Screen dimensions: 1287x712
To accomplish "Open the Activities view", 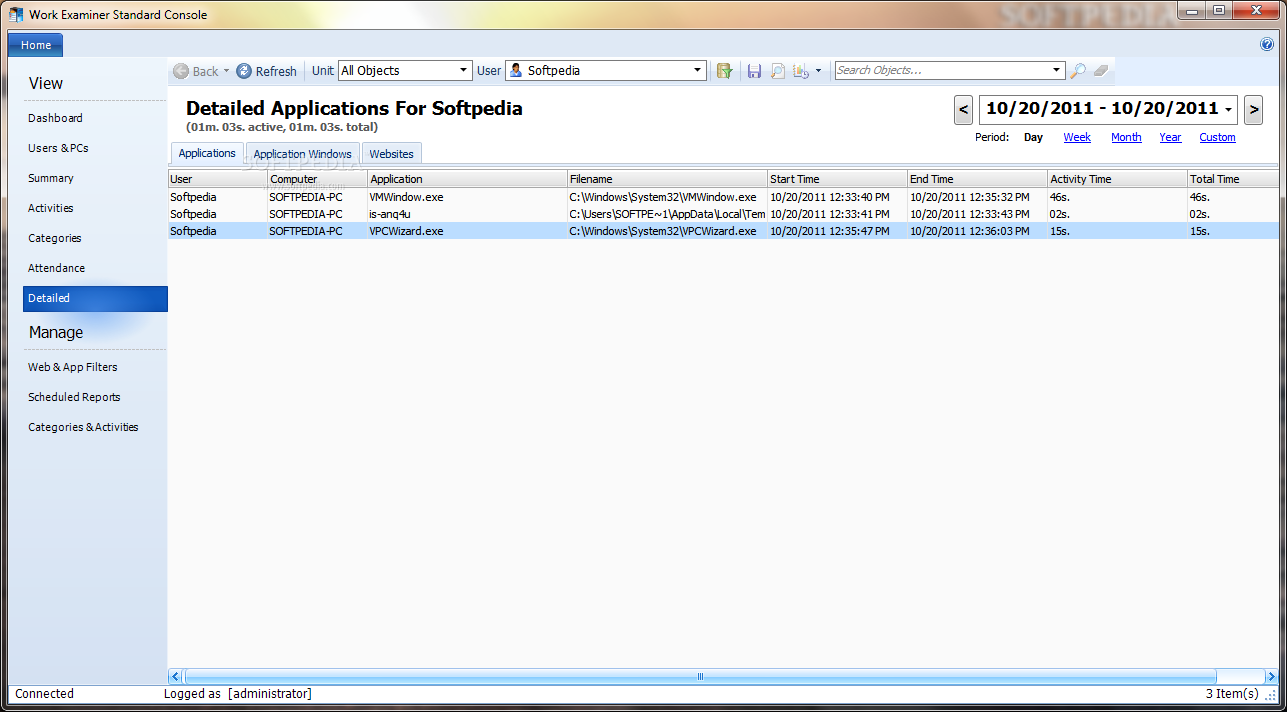I will click(x=51, y=208).
